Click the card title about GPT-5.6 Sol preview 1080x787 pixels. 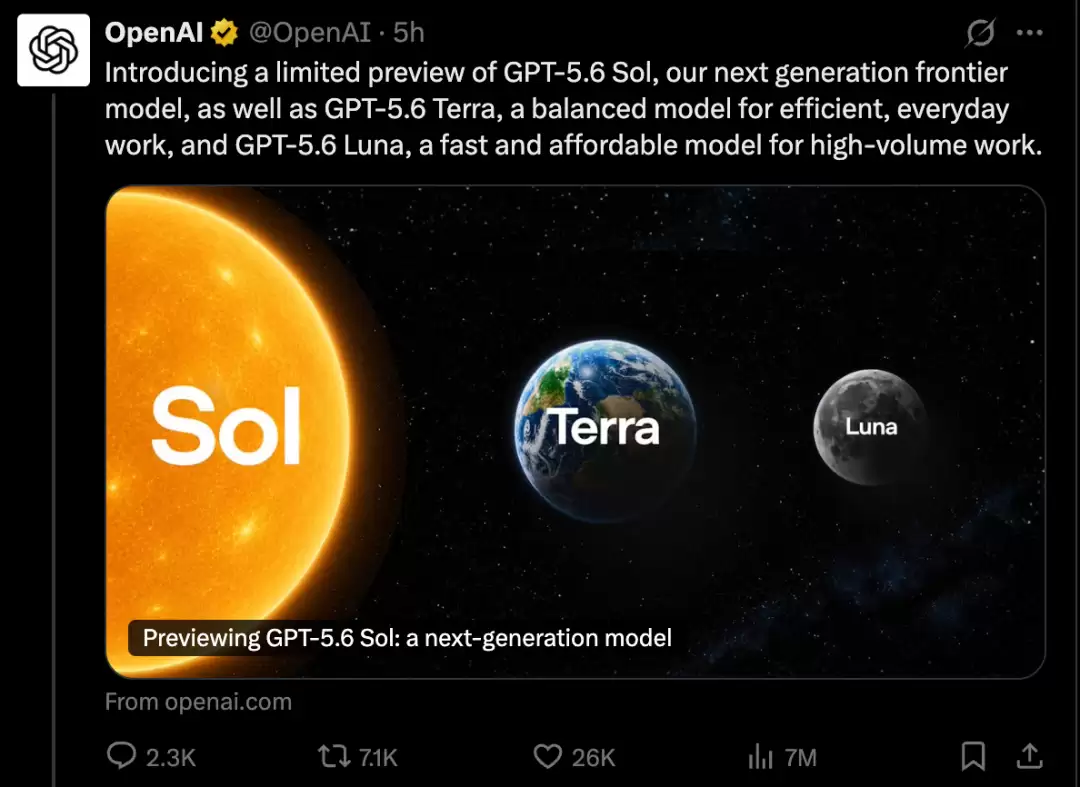click(407, 638)
